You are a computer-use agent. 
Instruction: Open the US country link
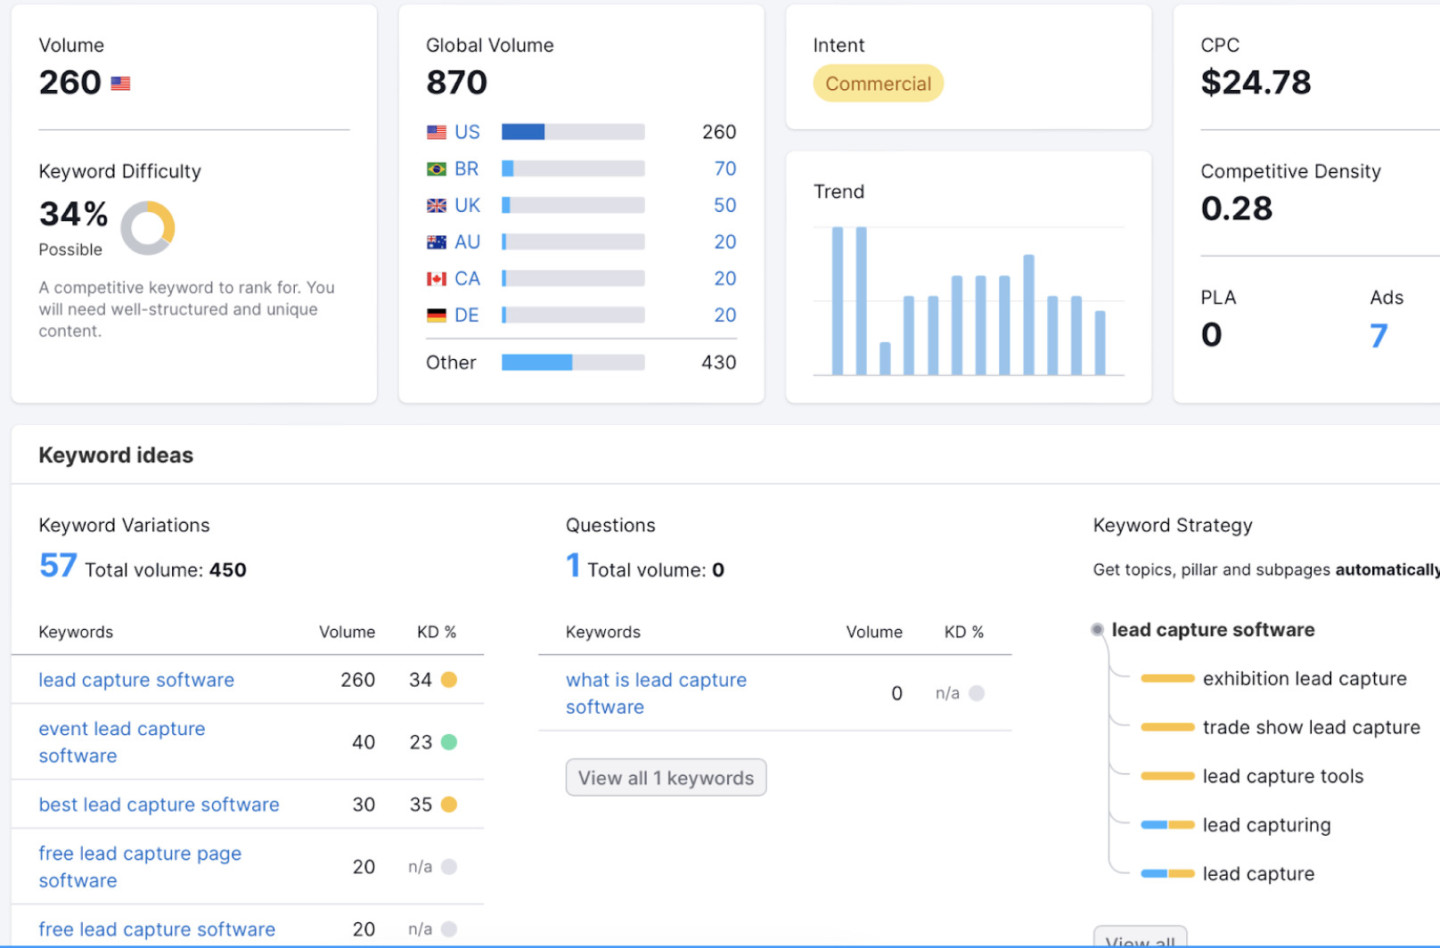coord(467,132)
